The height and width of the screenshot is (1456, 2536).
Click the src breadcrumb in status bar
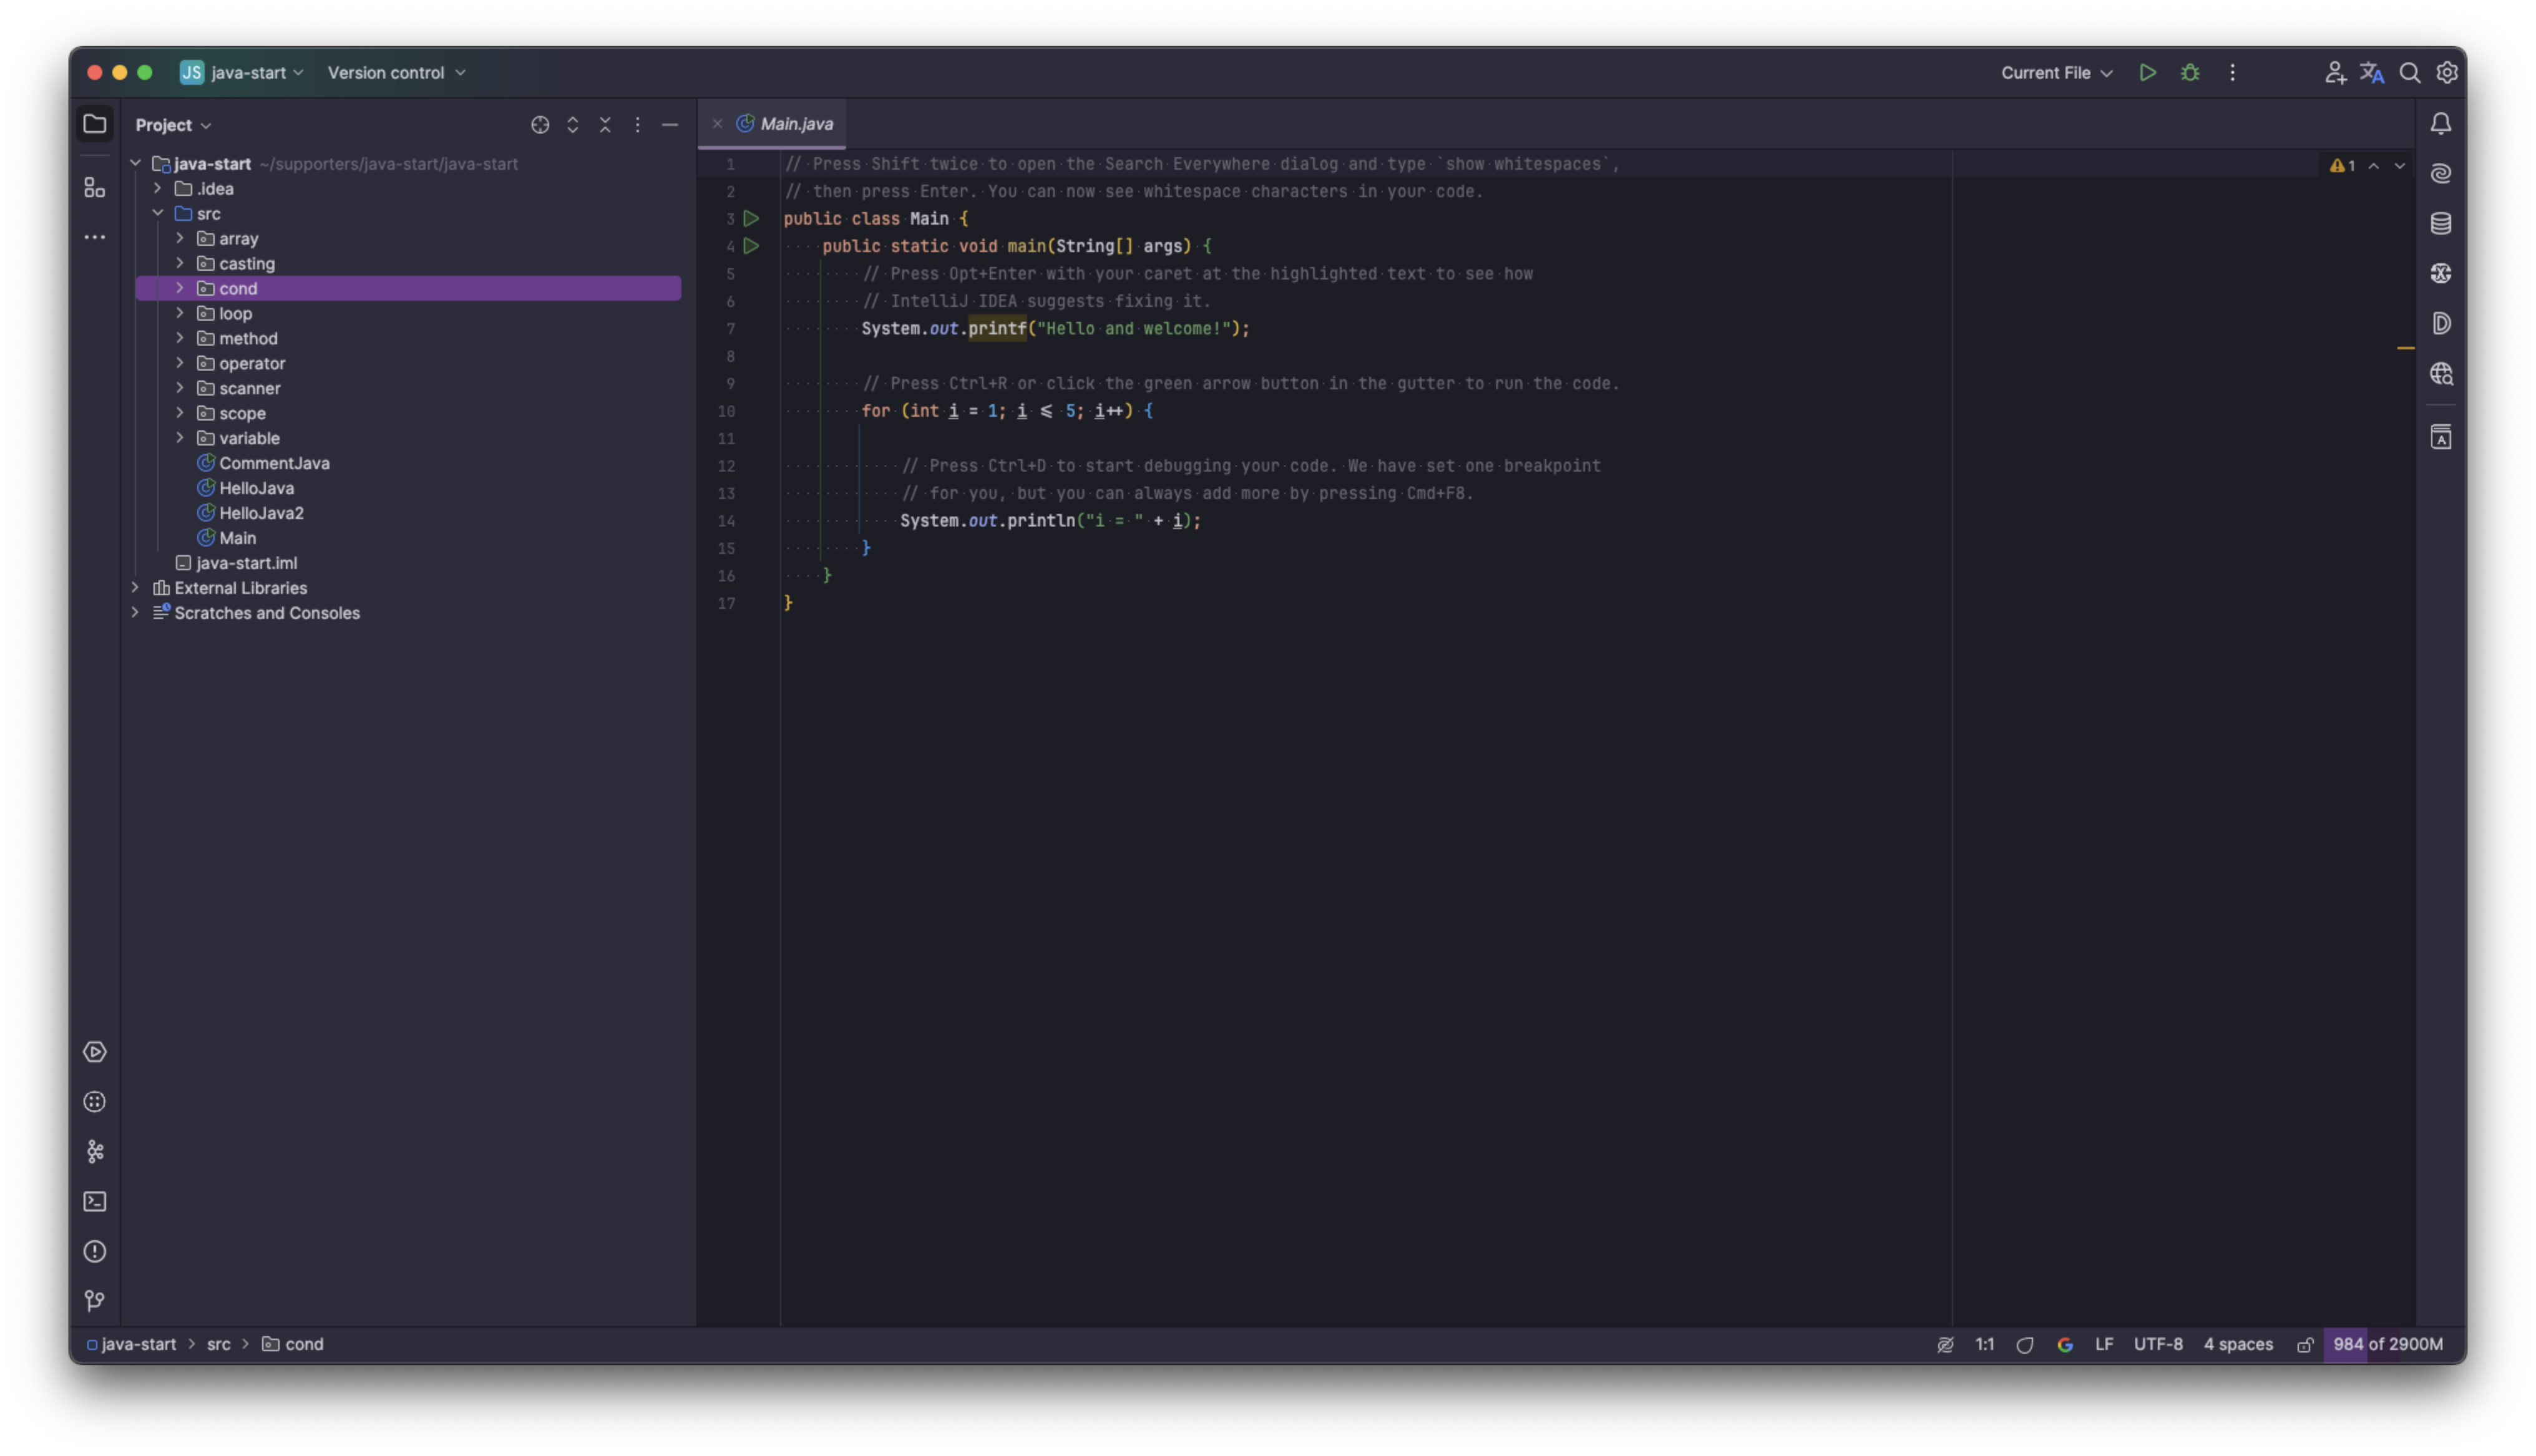coord(219,1344)
